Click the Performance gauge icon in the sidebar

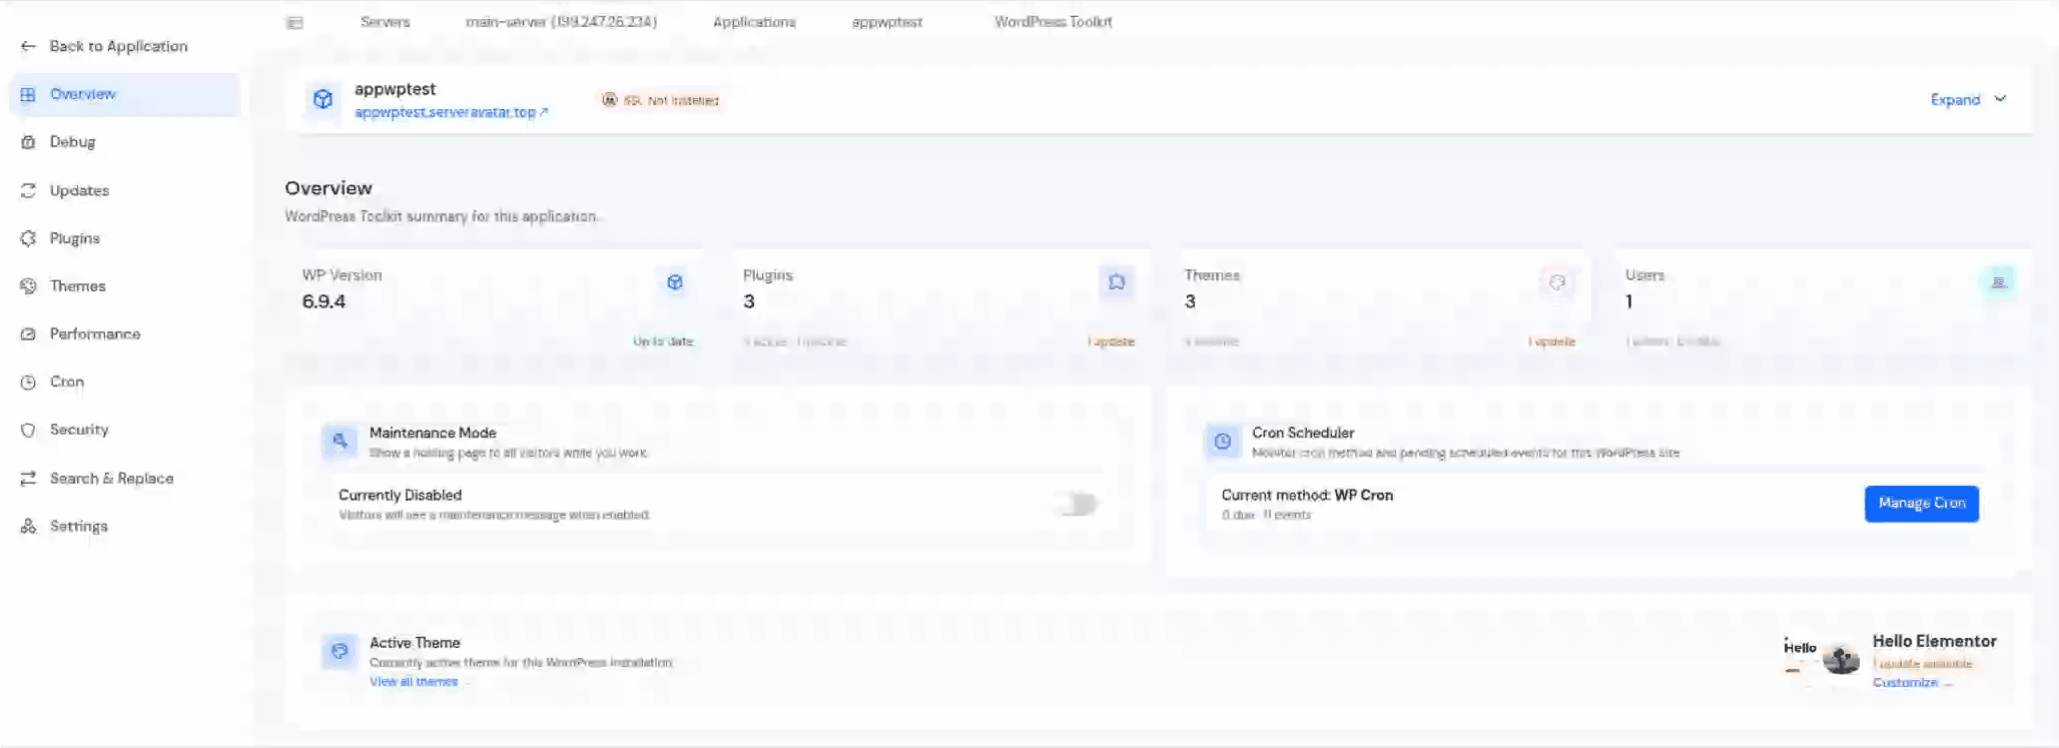click(28, 334)
